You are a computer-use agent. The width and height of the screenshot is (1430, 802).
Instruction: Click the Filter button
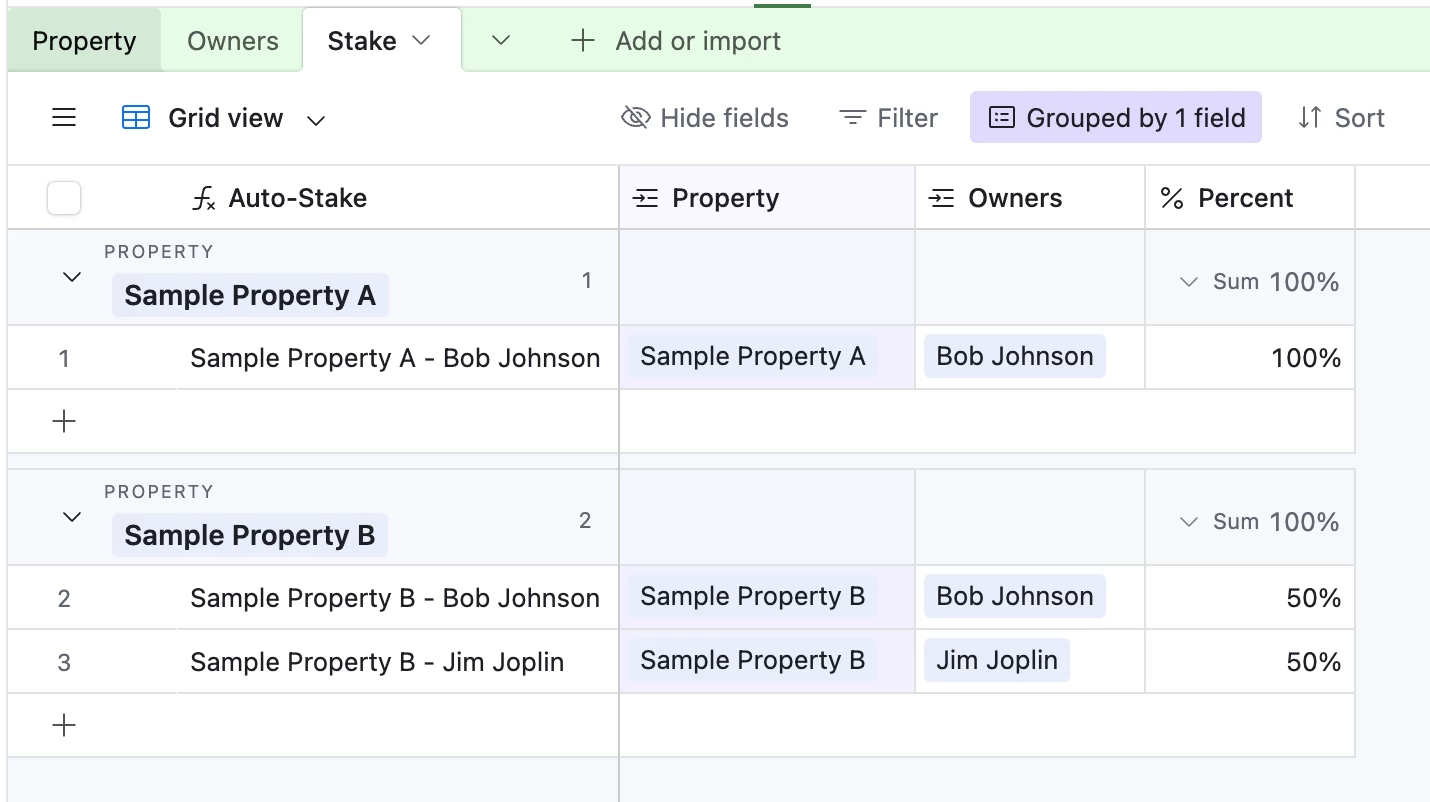(888, 118)
